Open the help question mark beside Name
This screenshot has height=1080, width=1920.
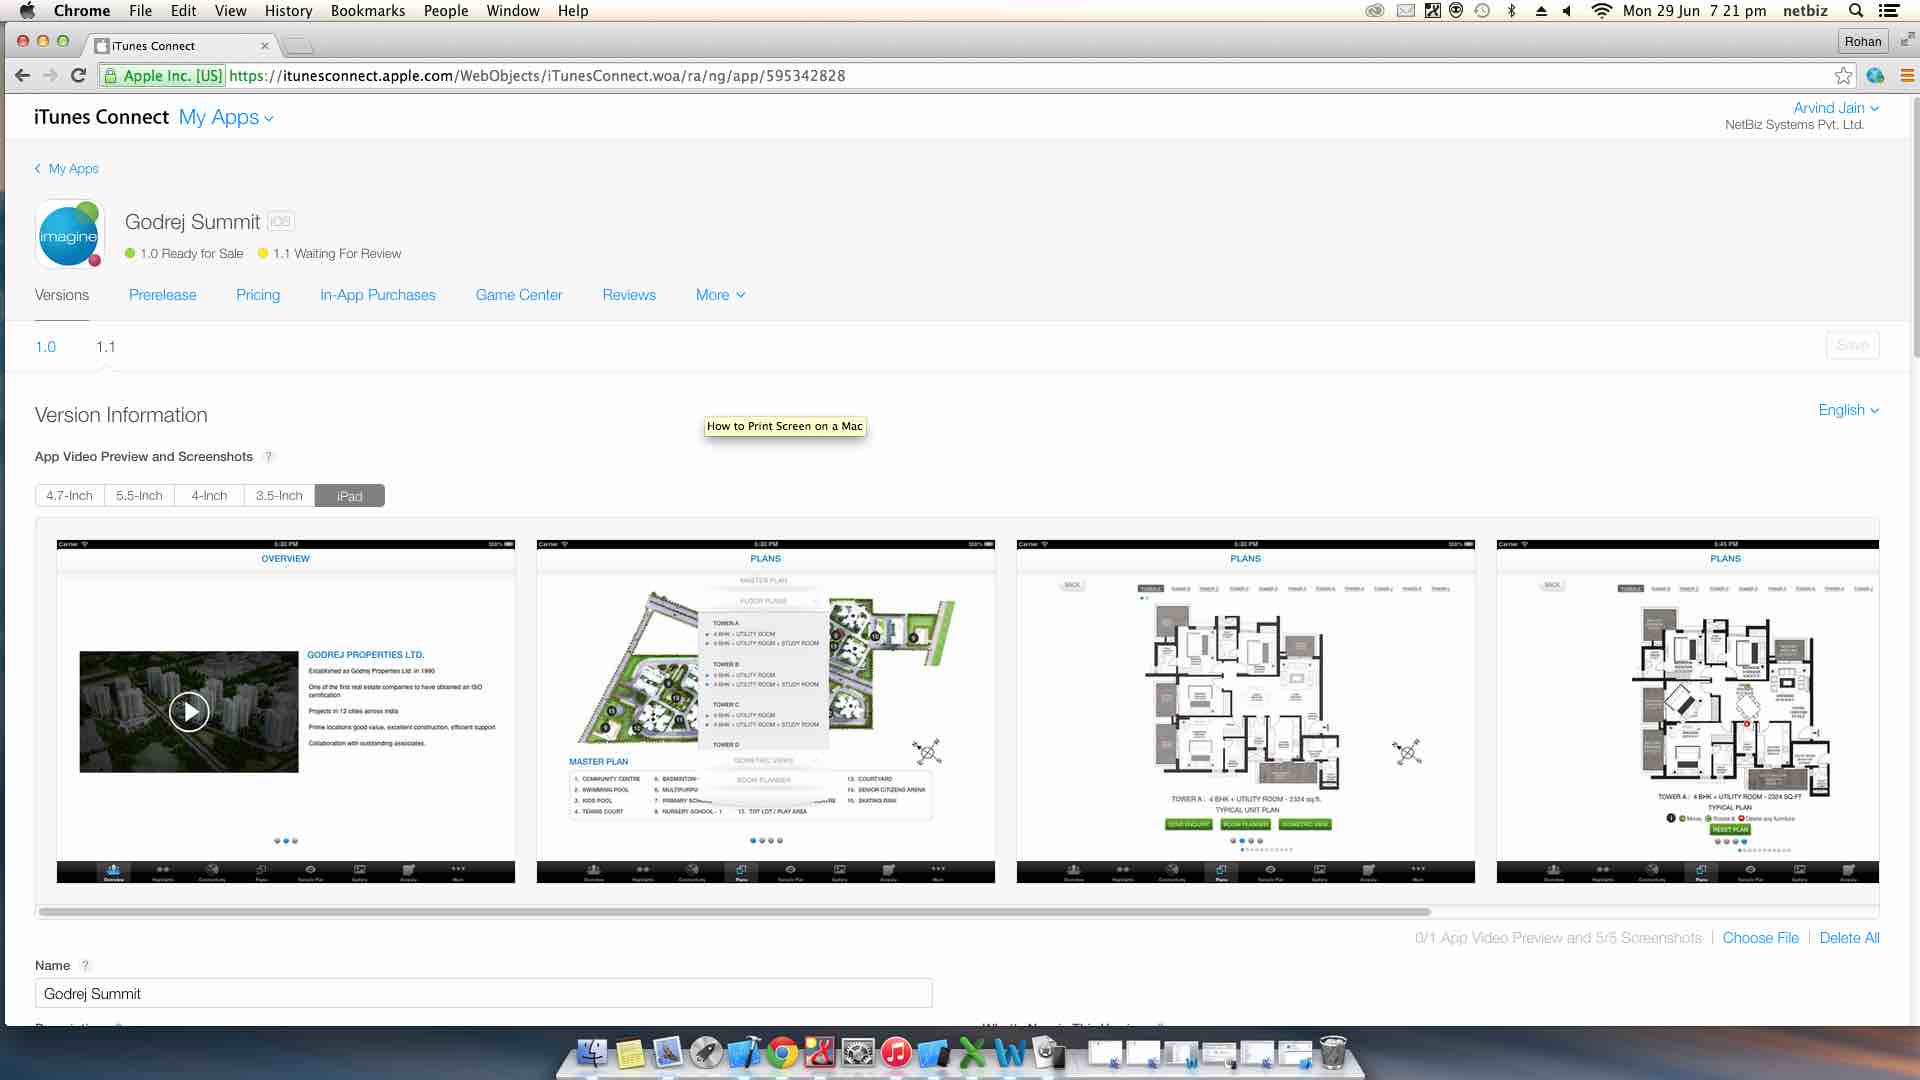tap(86, 966)
